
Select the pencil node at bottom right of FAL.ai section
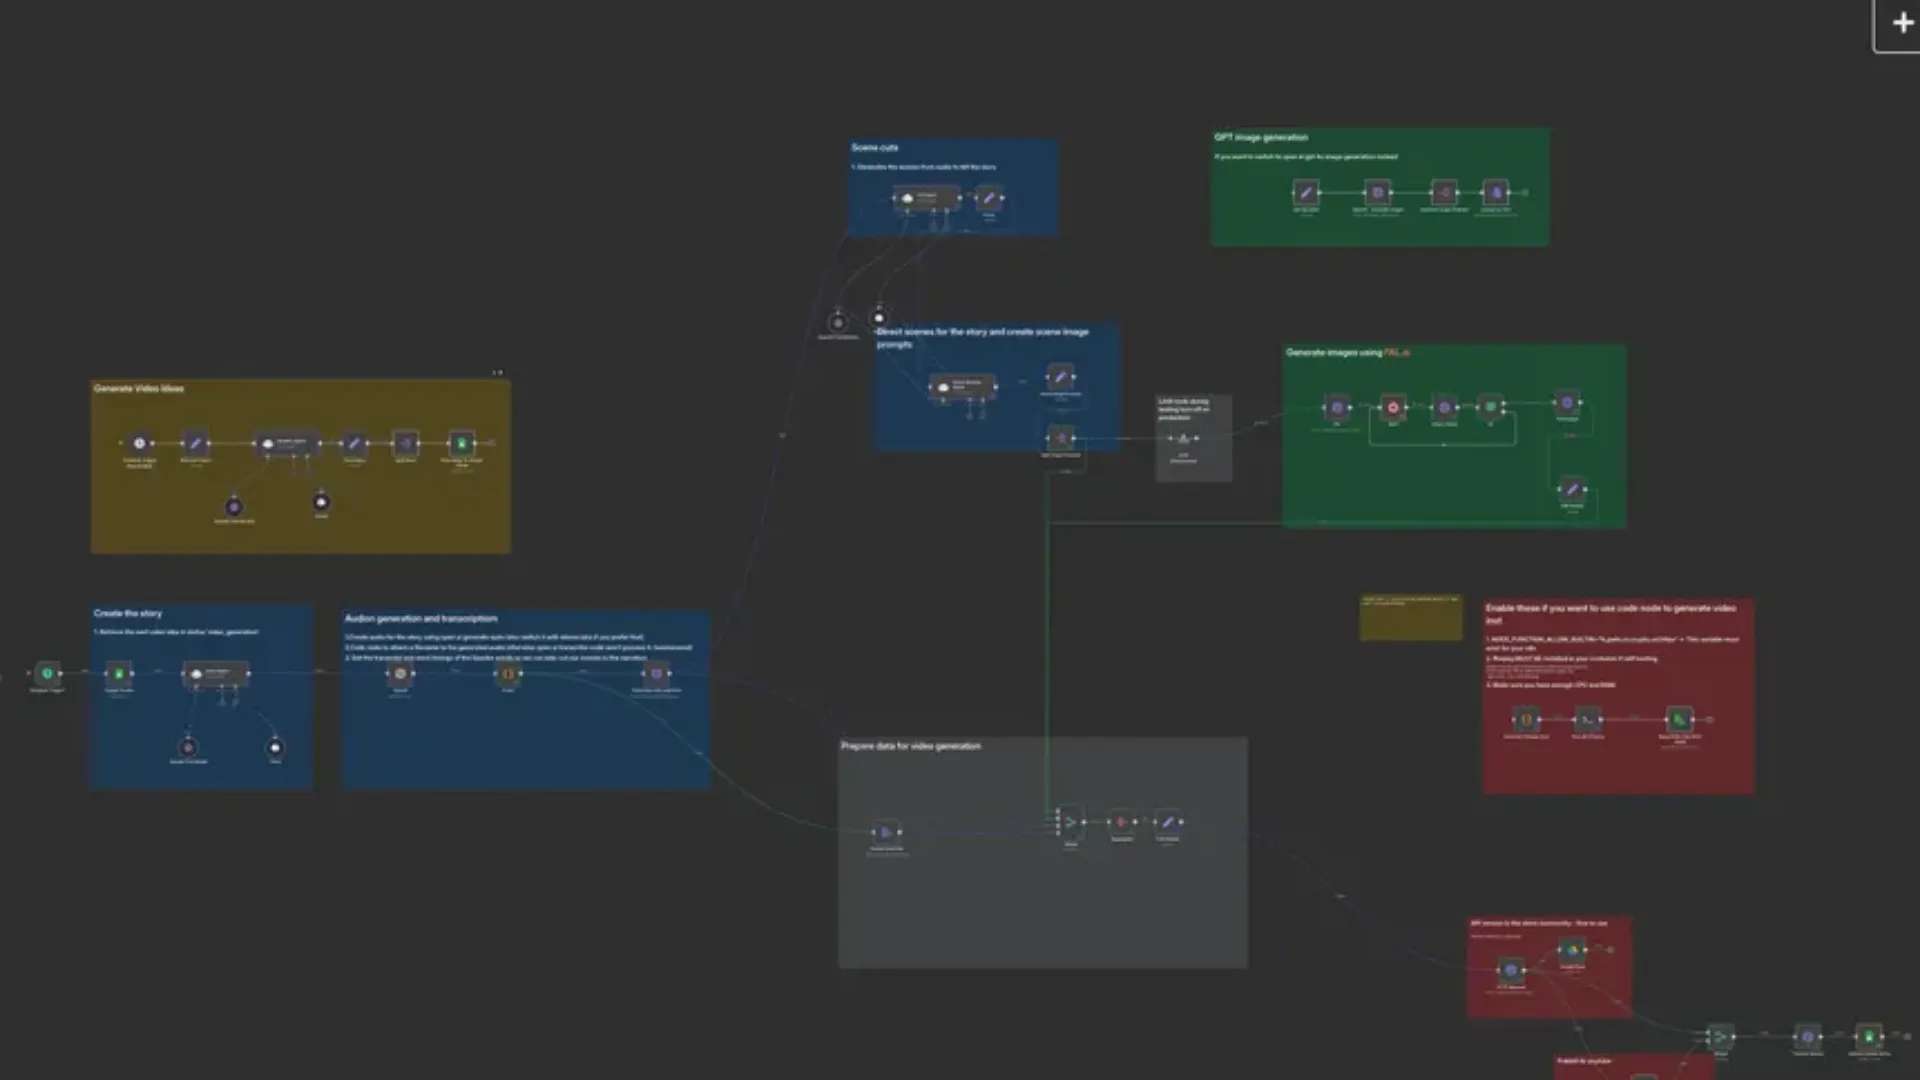(x=1573, y=489)
